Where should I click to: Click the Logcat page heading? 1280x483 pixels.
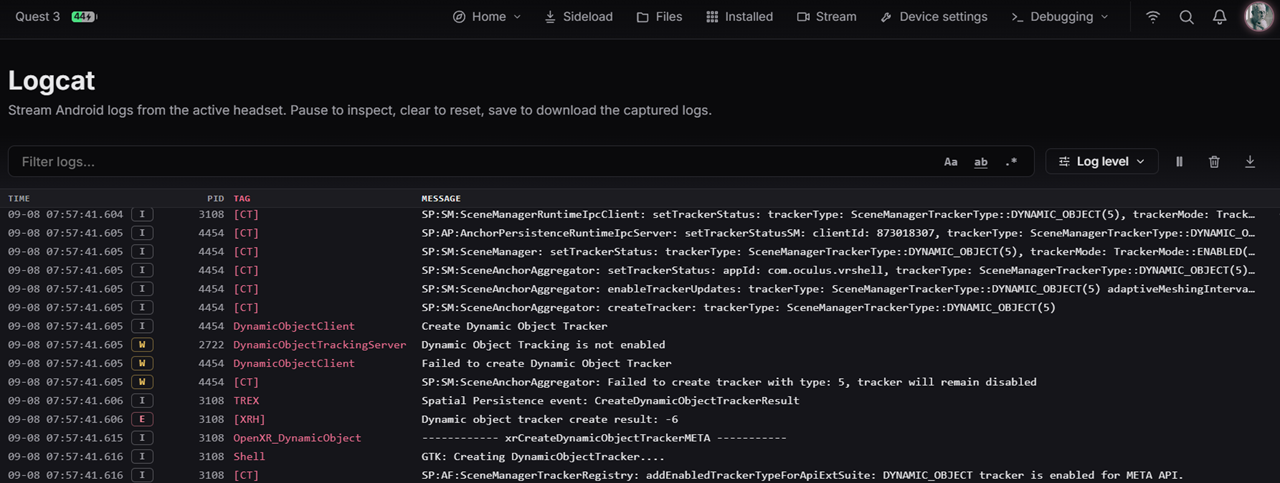51,81
